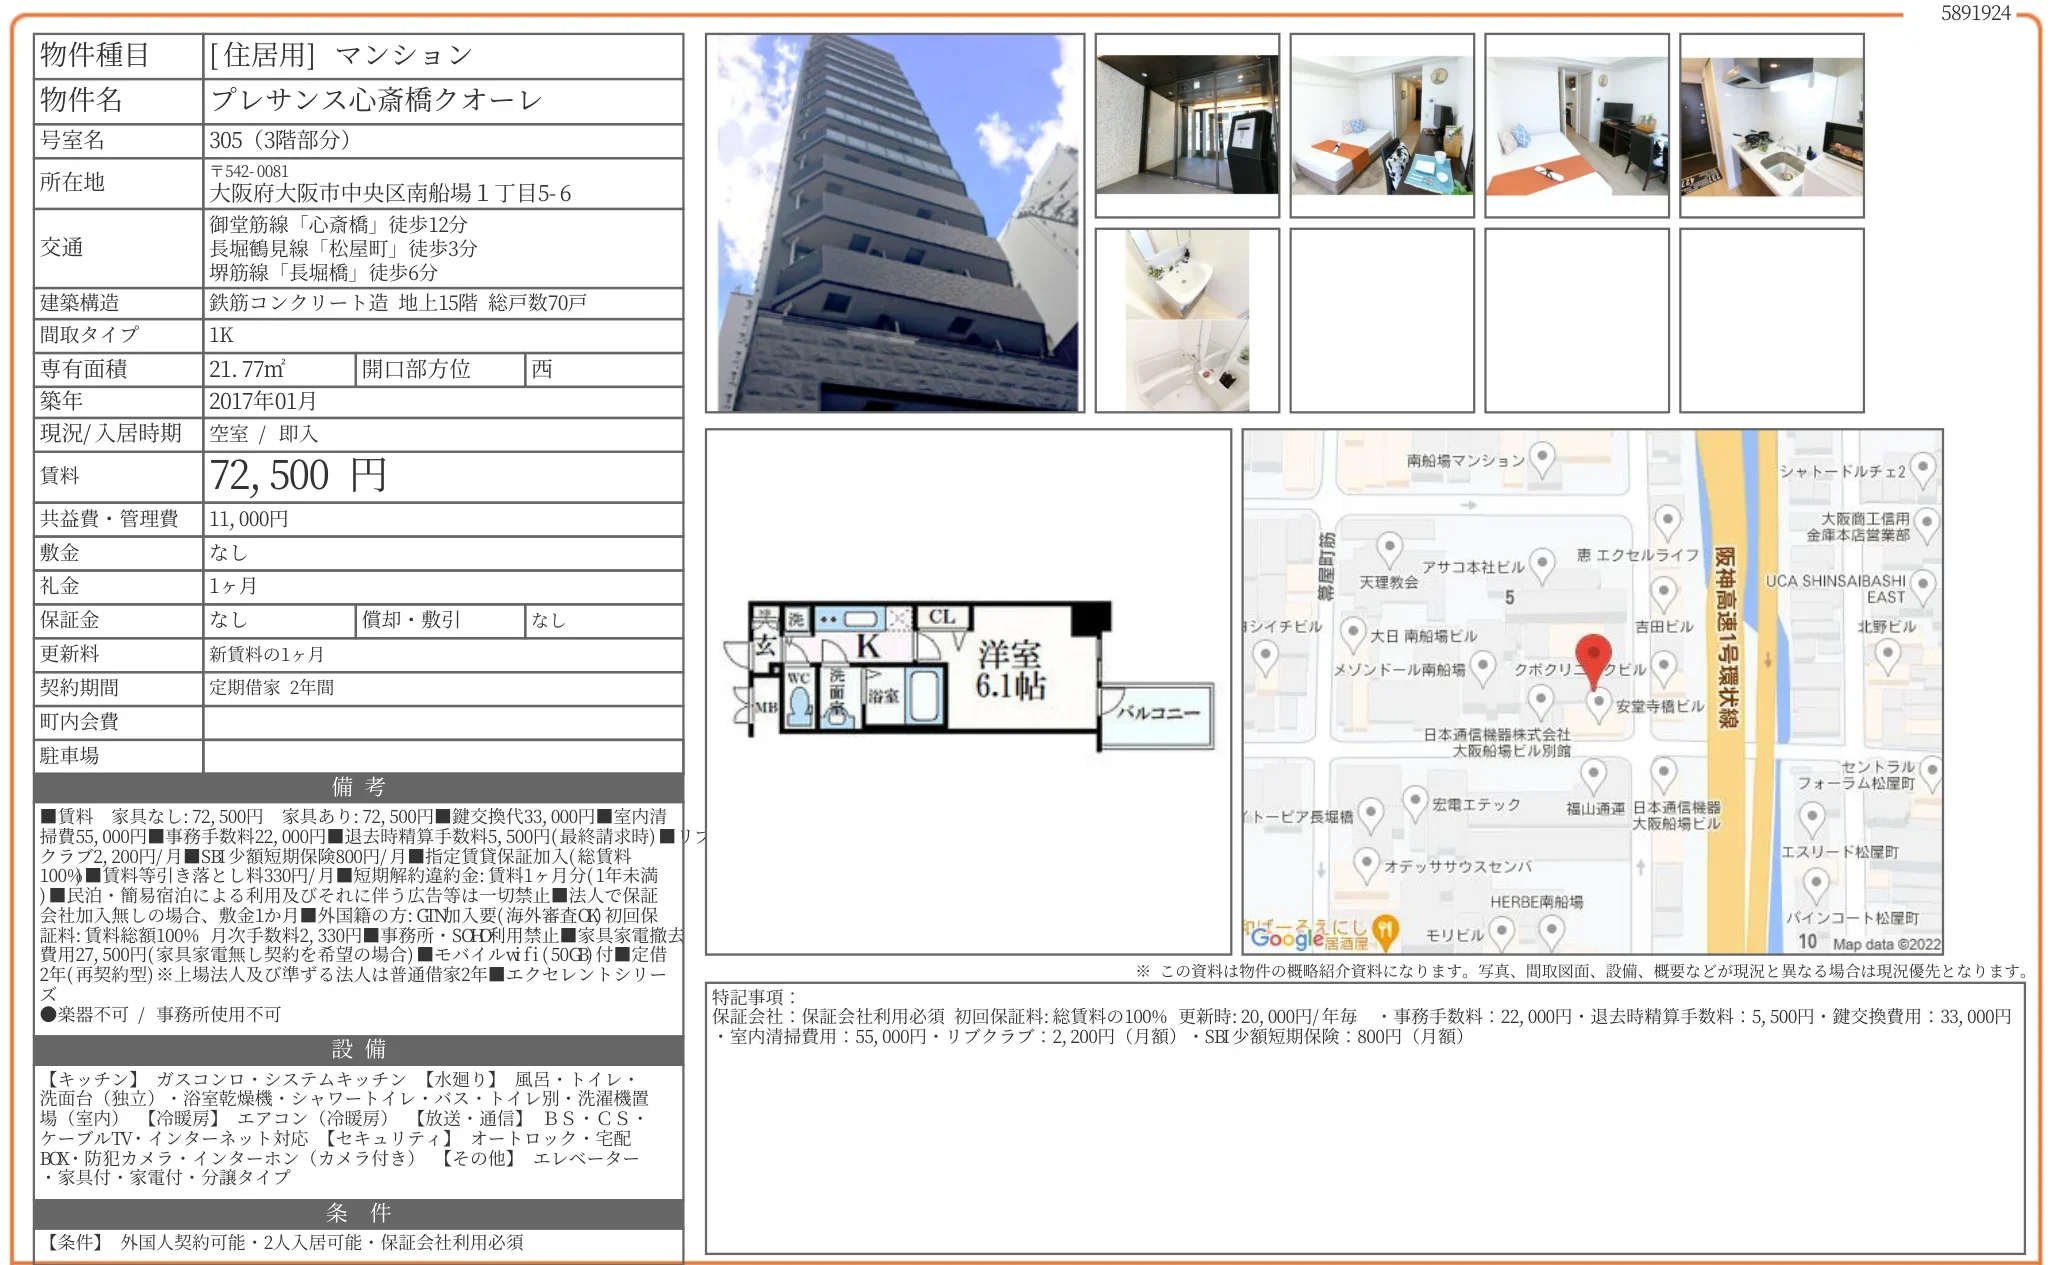This screenshot has height=1265, width=2056.
Task: Click the 天理教会 map pin
Action: click(x=1389, y=548)
